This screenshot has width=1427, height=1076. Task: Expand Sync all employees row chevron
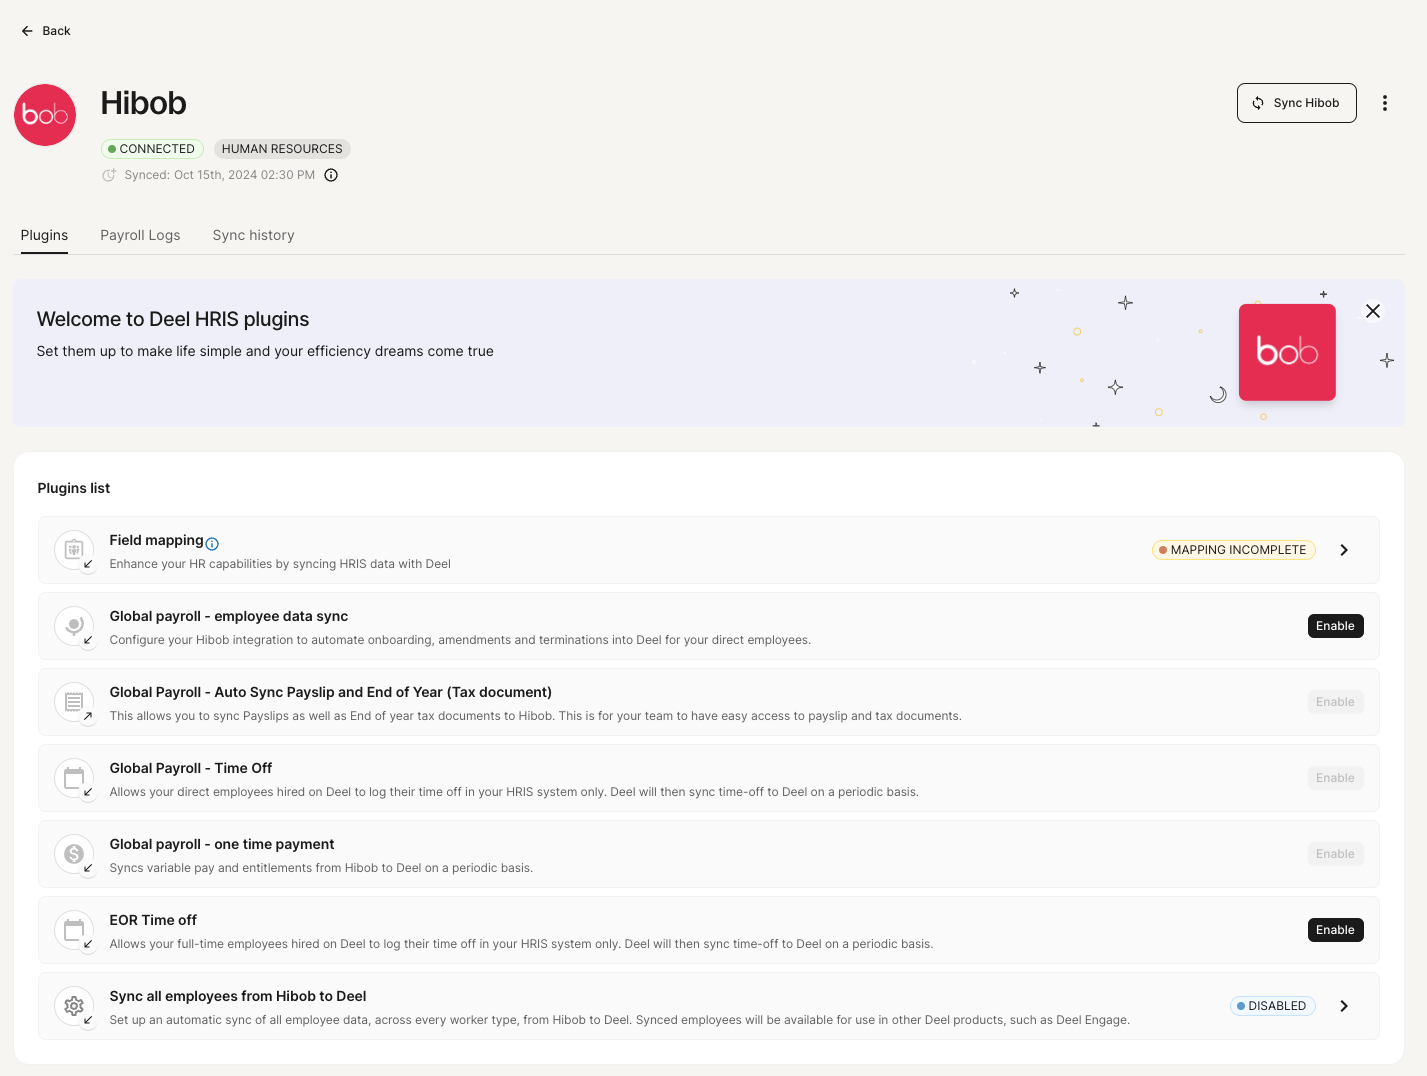click(x=1344, y=1006)
